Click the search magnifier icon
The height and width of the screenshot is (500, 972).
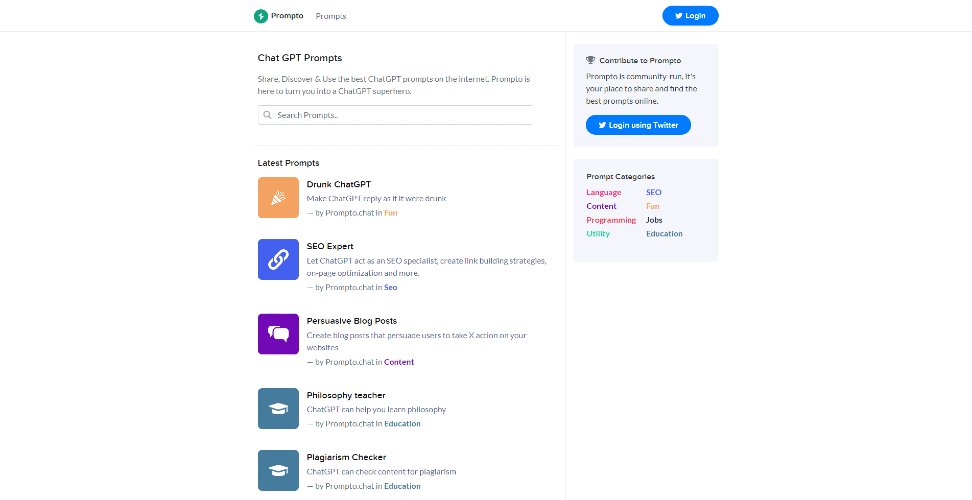click(x=268, y=115)
